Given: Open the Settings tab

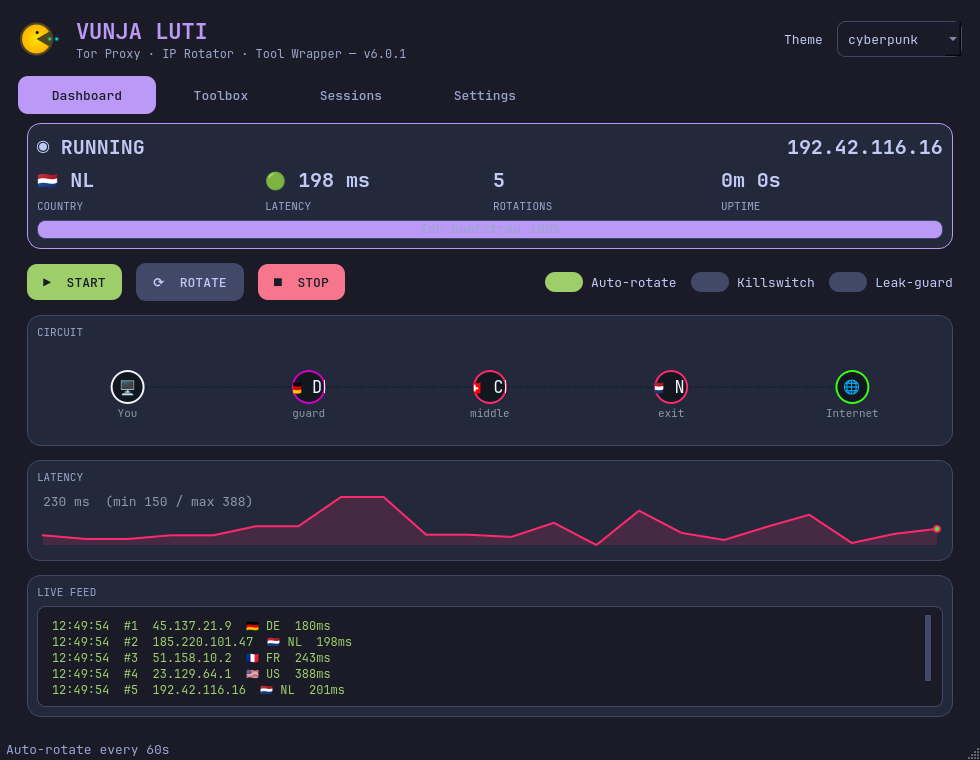Looking at the screenshot, I should [x=484, y=96].
